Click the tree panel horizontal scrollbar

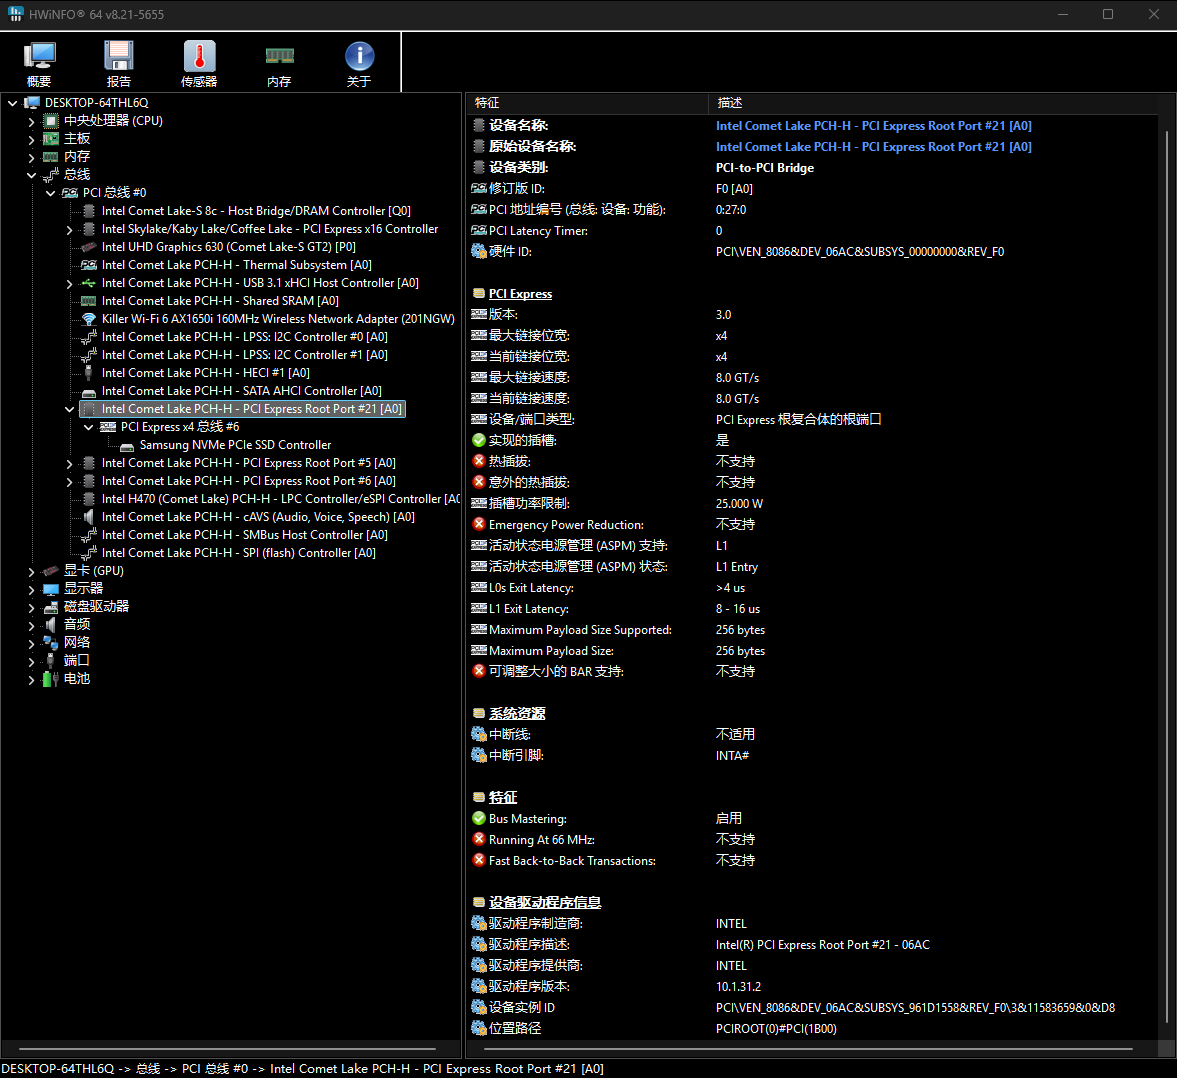[x=227, y=1049]
